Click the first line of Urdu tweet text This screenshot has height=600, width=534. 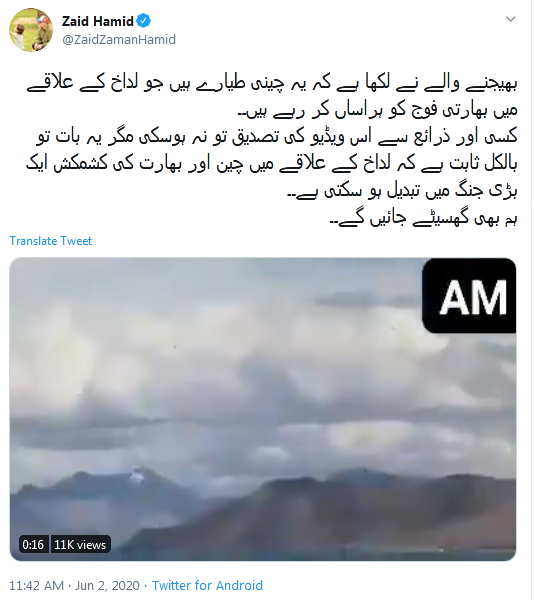(272, 84)
